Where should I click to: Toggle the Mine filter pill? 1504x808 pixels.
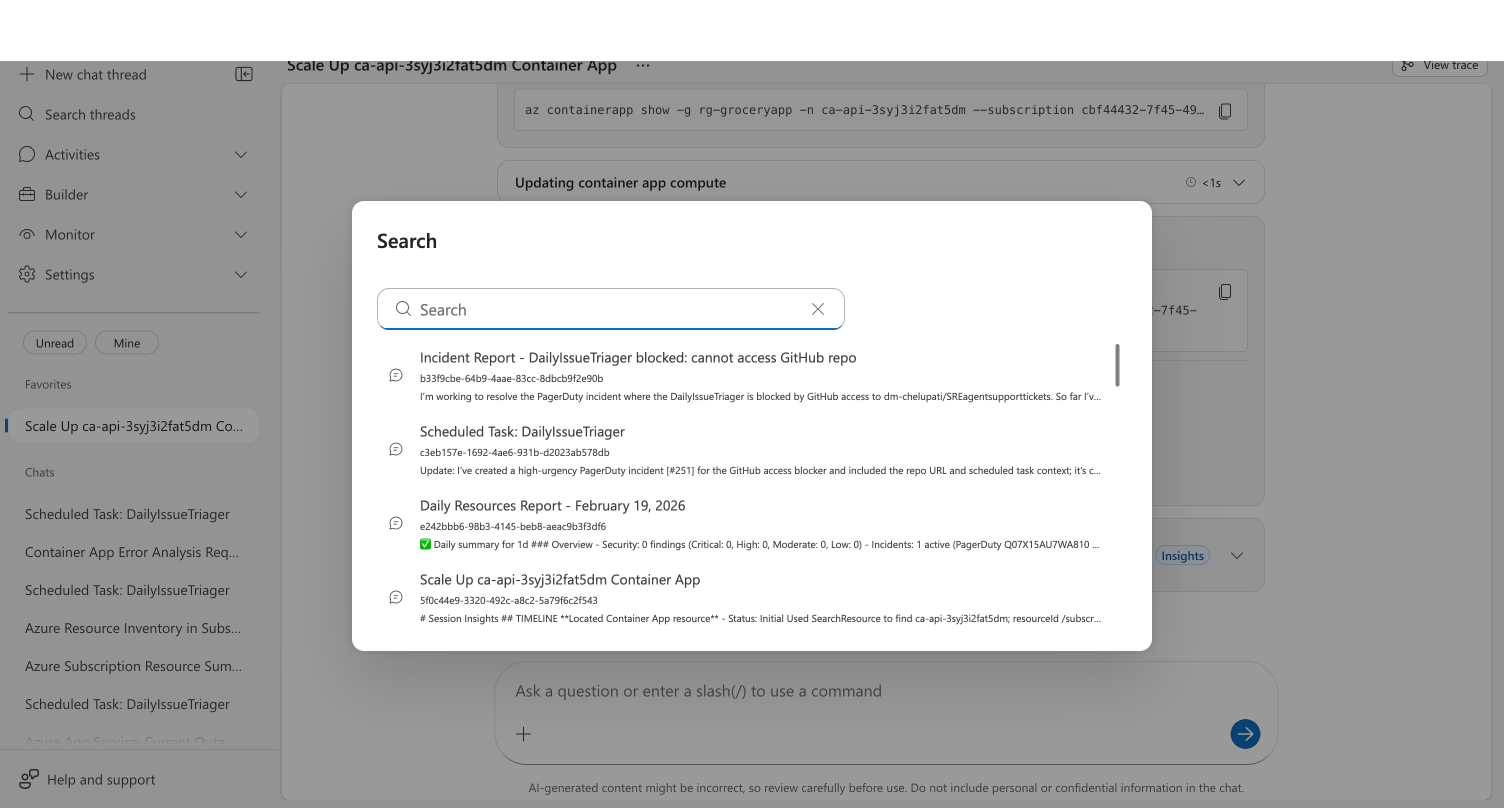click(127, 343)
